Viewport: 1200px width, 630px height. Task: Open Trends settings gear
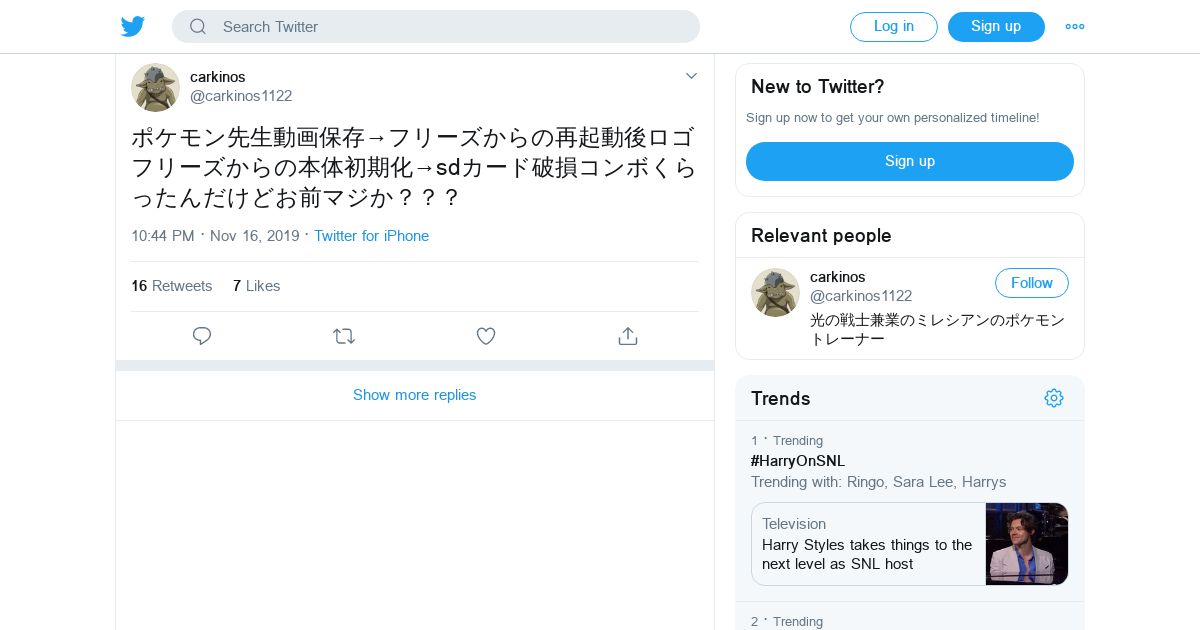coord(1054,398)
